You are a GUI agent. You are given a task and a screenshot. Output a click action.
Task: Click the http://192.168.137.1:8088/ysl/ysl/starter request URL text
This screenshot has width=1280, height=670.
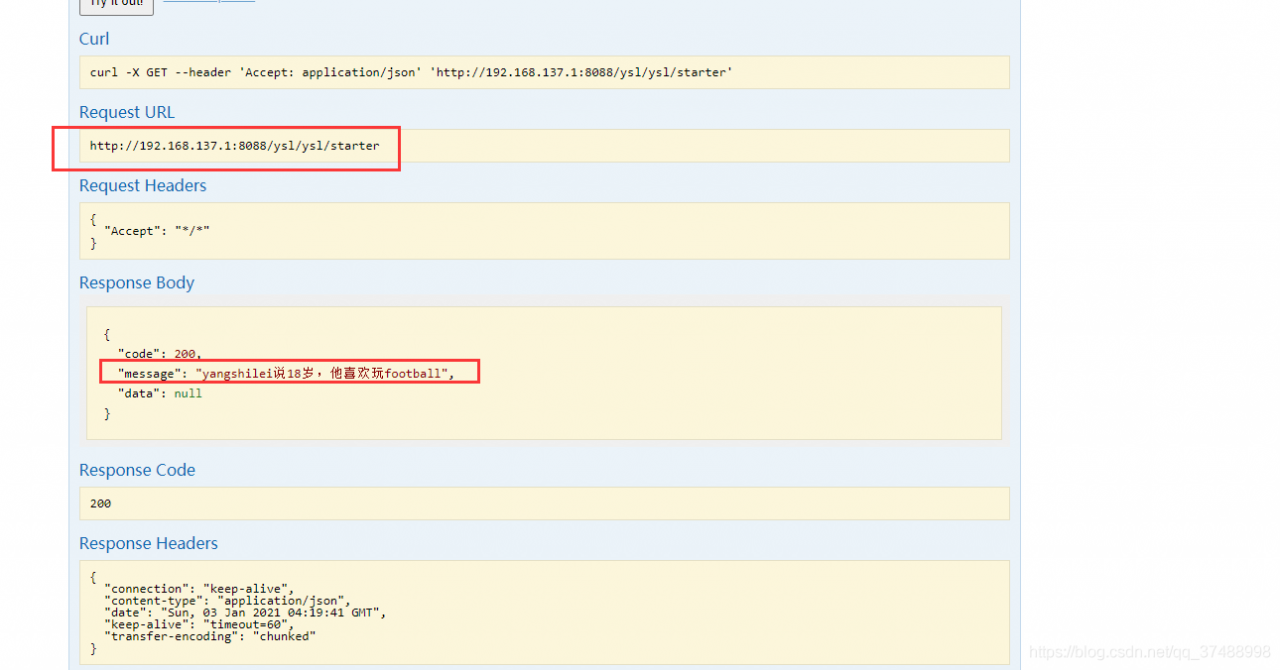click(x=235, y=146)
